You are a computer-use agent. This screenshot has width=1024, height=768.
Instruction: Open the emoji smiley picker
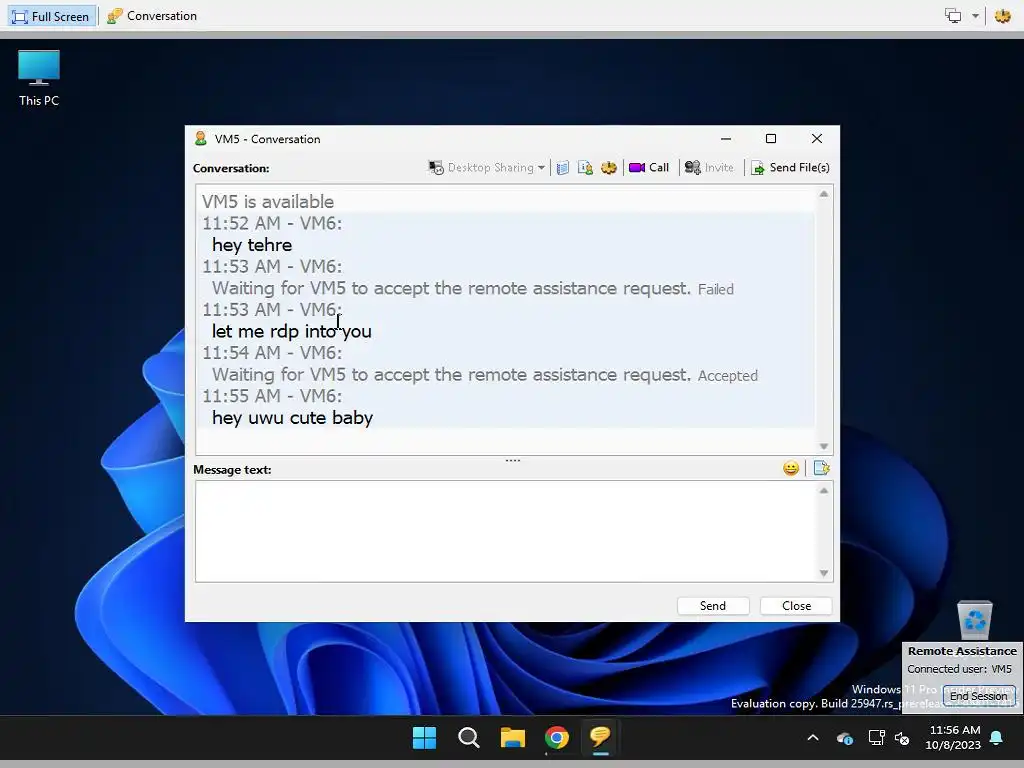tap(791, 468)
